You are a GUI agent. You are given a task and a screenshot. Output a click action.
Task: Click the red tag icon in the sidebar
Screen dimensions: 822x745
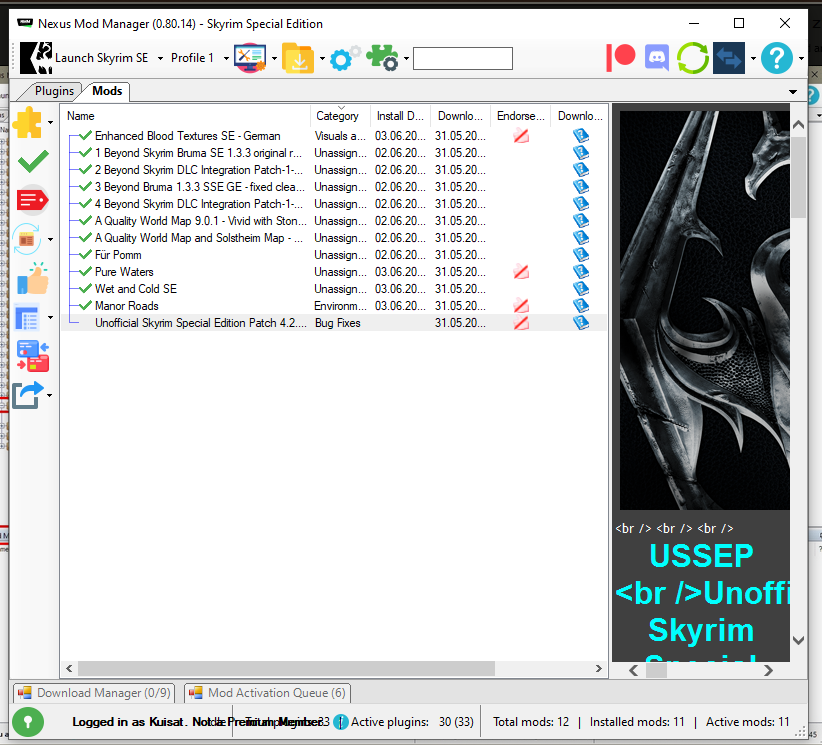point(32,200)
